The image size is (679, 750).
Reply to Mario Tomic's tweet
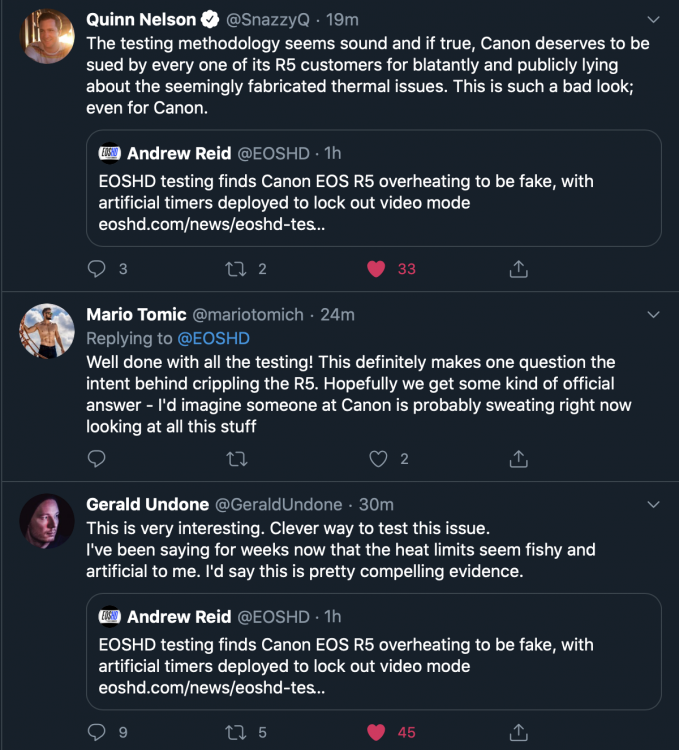pyautogui.click(x=97, y=459)
